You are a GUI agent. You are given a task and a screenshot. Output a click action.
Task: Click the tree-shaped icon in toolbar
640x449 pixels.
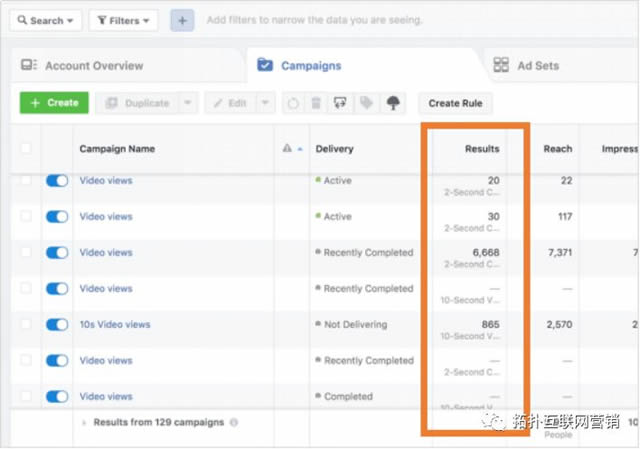[x=393, y=103]
